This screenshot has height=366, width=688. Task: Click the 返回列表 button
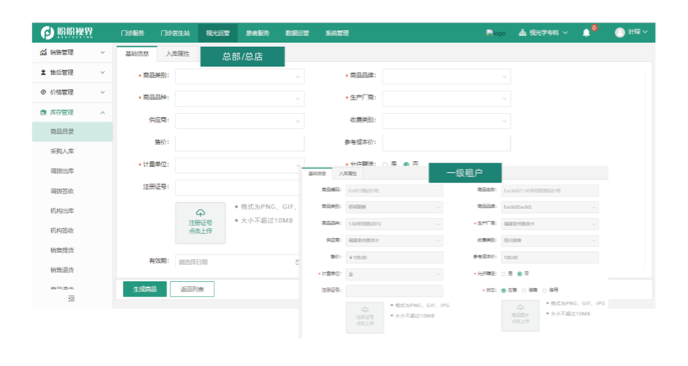click(x=192, y=289)
